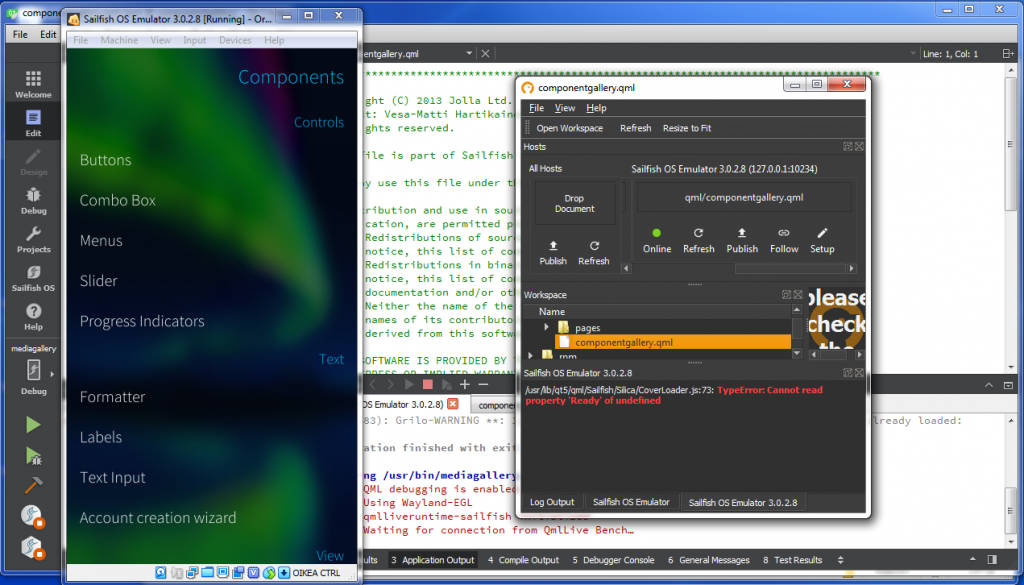
Task: Open View menu in componentgallery.qml window
Action: pos(565,108)
